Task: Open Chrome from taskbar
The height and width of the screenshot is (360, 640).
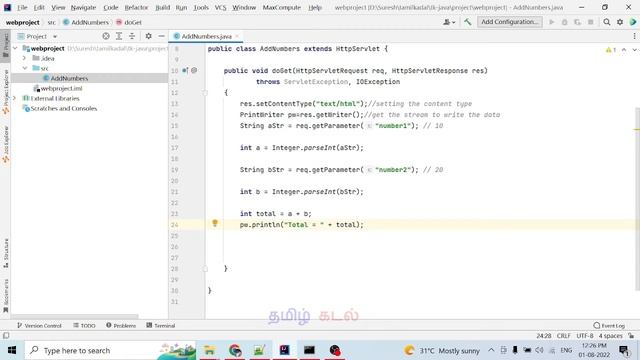Action: tap(235, 350)
